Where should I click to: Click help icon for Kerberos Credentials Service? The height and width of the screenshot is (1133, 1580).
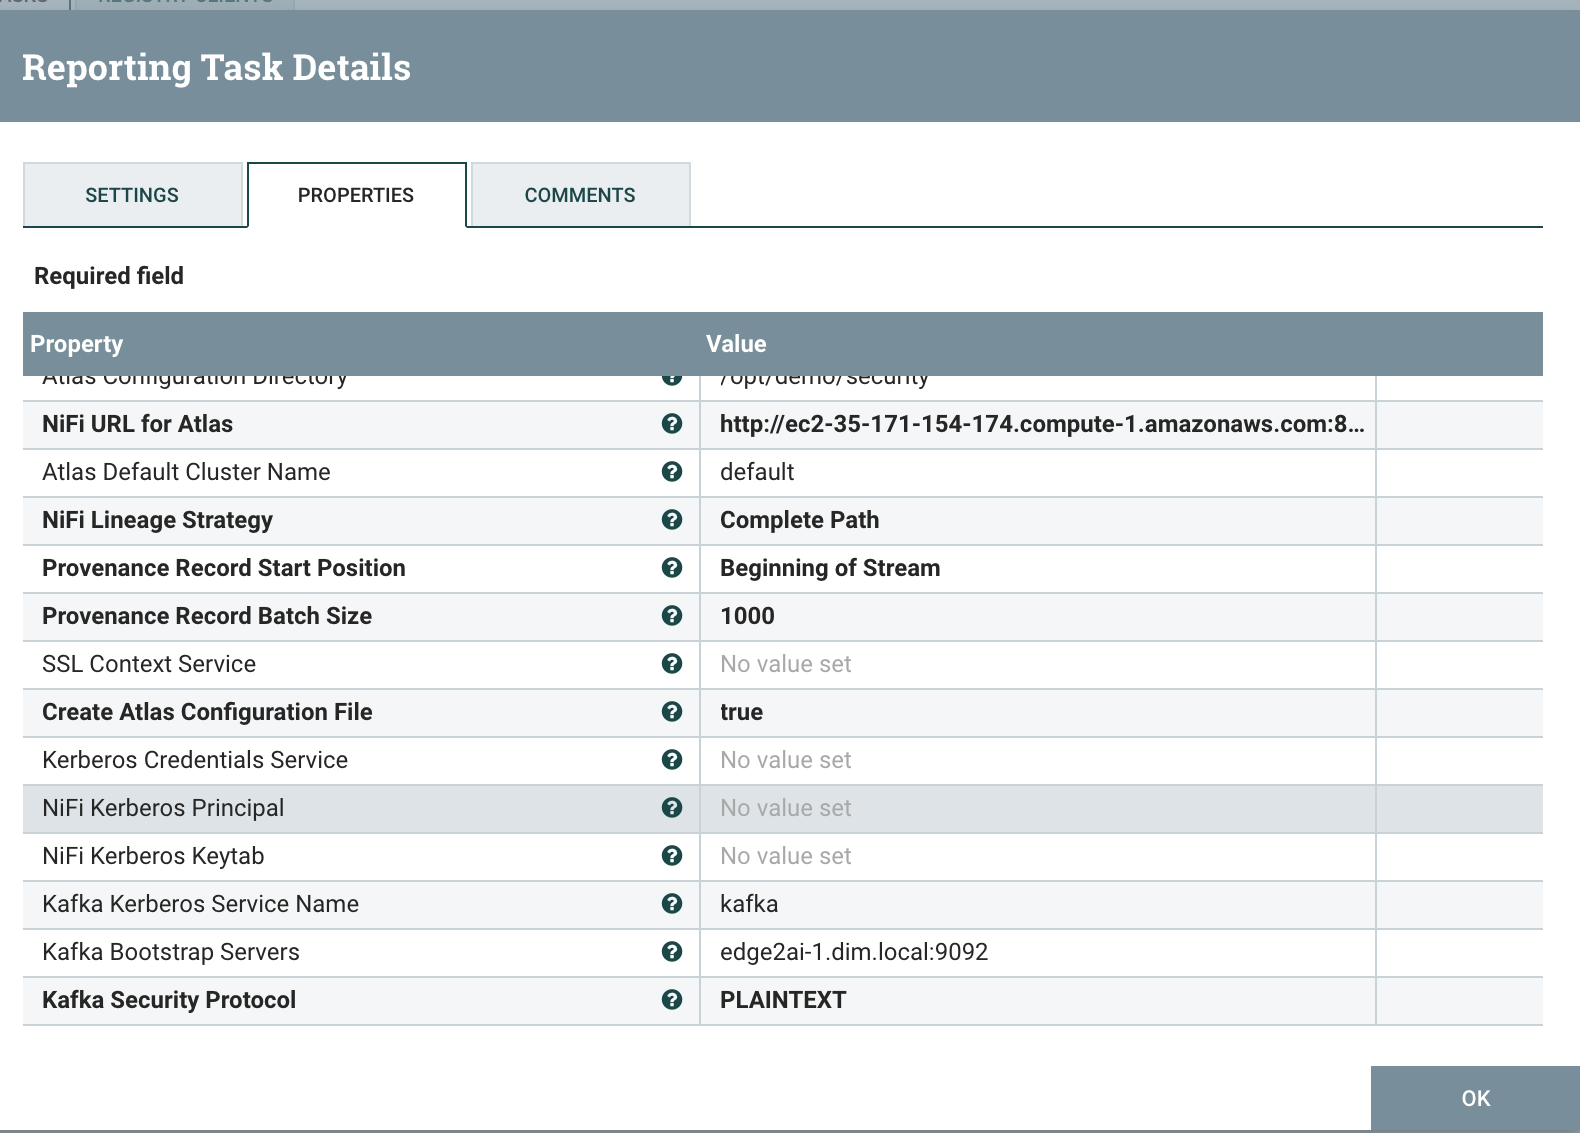(x=672, y=760)
